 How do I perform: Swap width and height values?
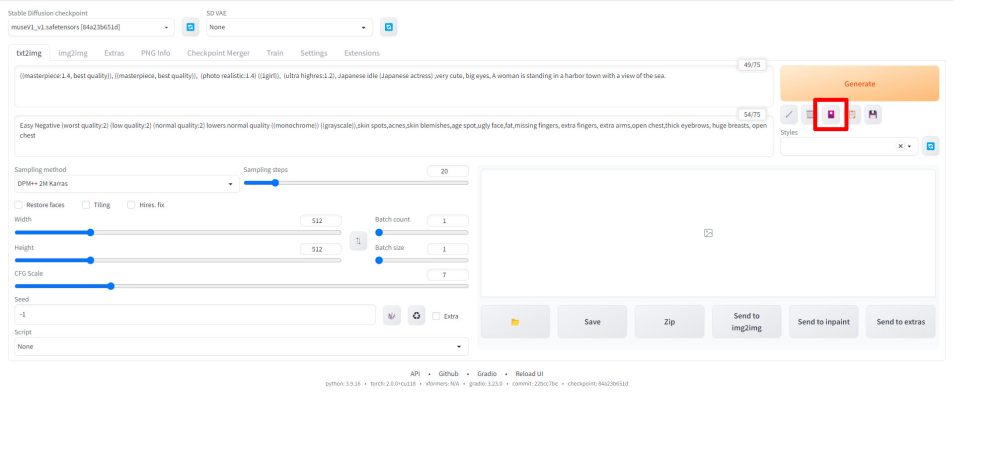[358, 241]
